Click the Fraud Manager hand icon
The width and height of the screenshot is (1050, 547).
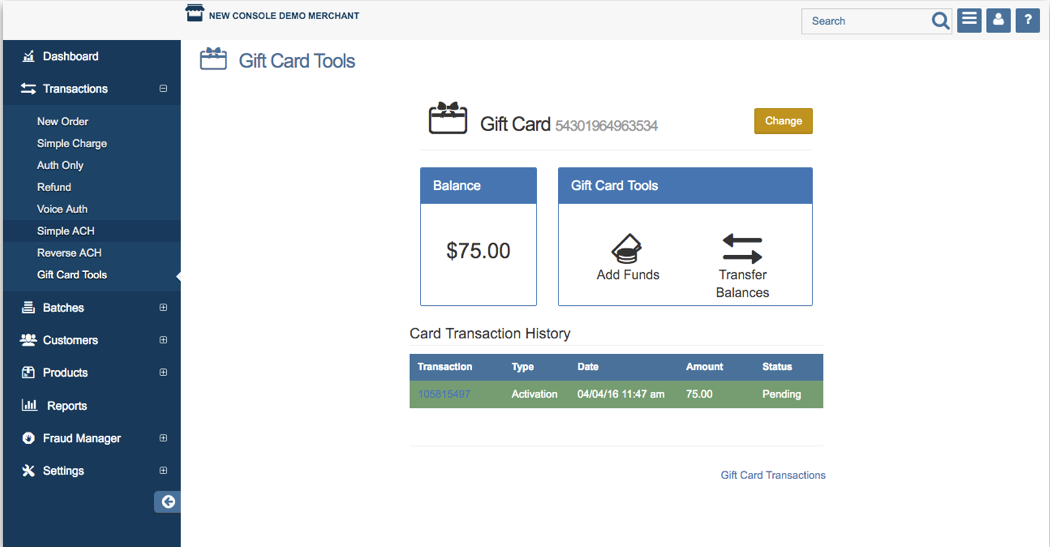pyautogui.click(x=28, y=438)
